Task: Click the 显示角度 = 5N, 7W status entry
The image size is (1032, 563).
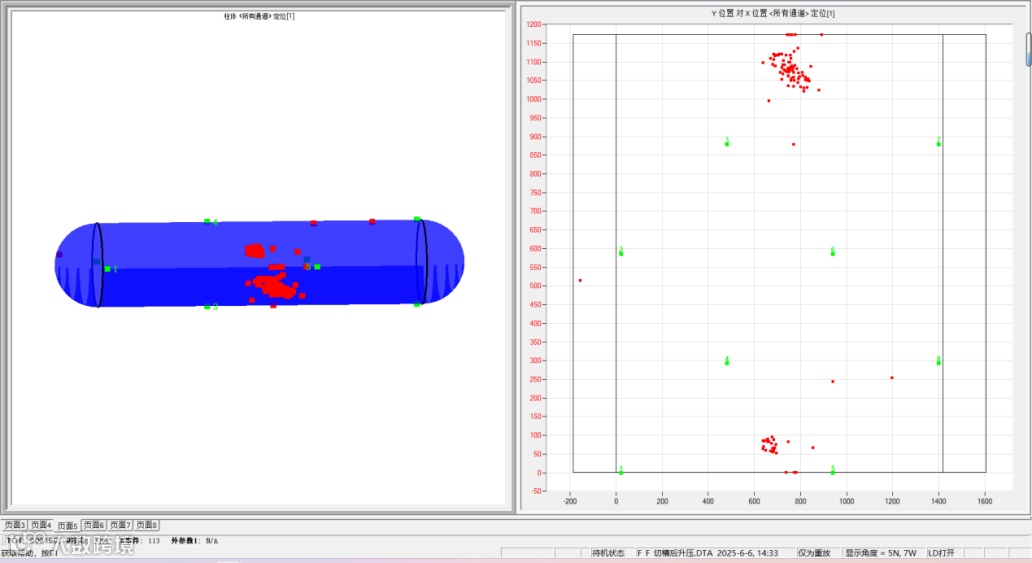Action: pyautogui.click(x=881, y=553)
